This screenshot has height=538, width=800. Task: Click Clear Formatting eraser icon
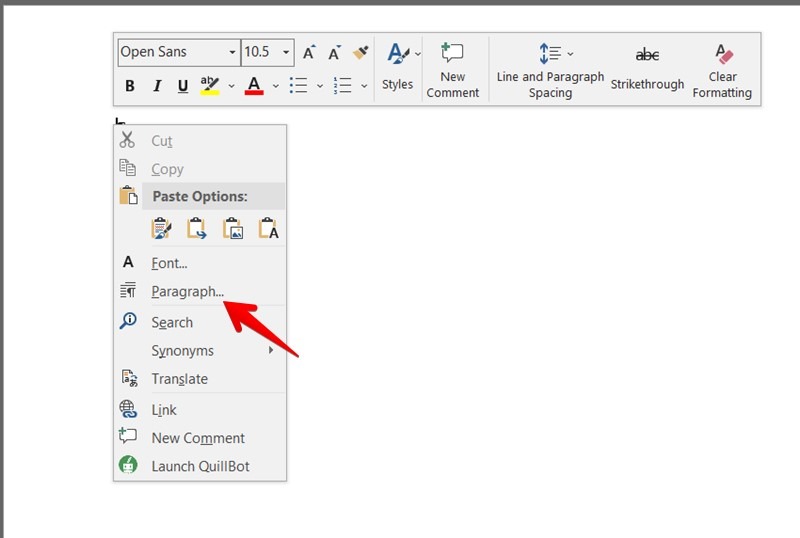723,54
